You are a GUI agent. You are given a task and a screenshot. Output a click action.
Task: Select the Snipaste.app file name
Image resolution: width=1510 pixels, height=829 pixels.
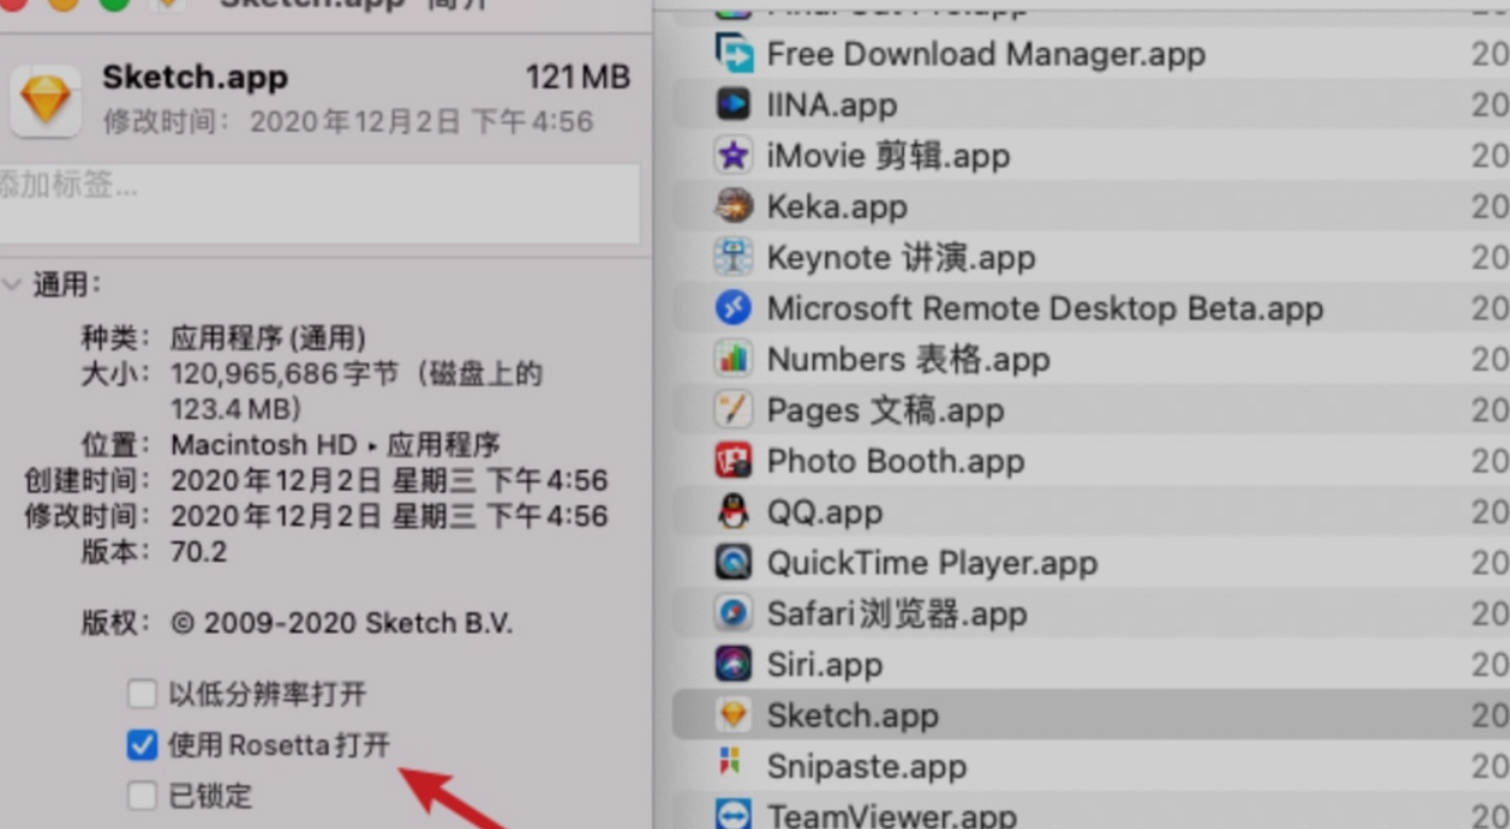[867, 768]
